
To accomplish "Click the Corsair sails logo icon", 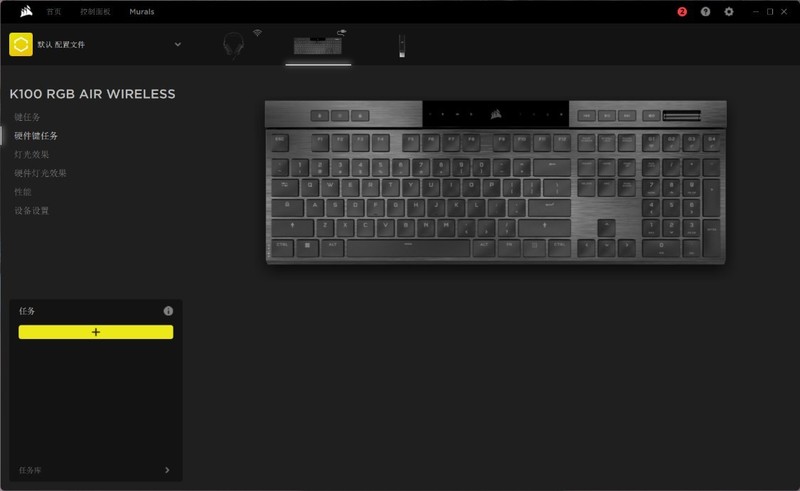I will (26, 11).
